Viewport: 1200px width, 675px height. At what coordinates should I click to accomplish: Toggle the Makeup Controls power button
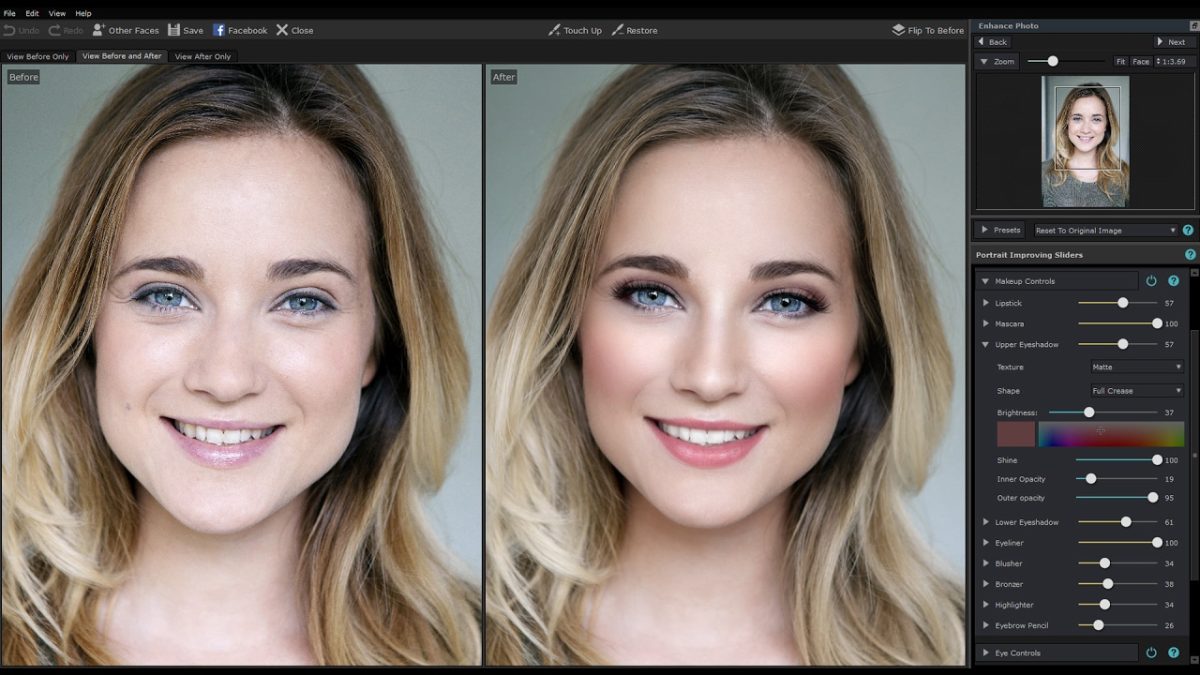point(1151,281)
